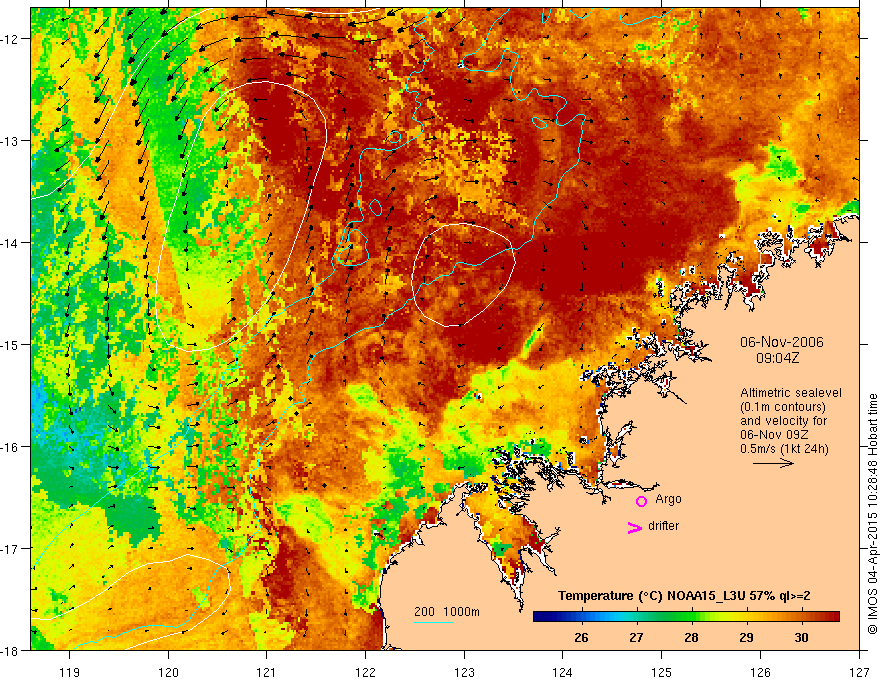Click the 200 1000m depth label
This screenshot has height=680, width=880.
pyautogui.click(x=447, y=612)
